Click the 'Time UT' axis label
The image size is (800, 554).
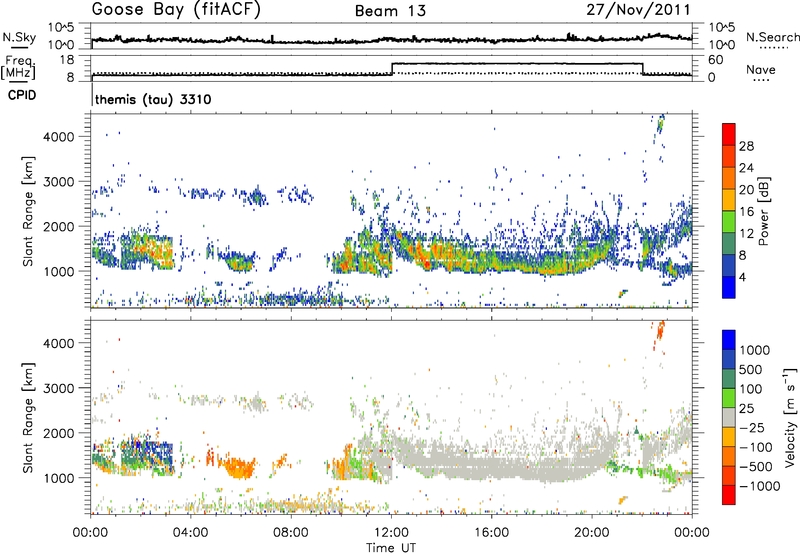tap(391, 548)
